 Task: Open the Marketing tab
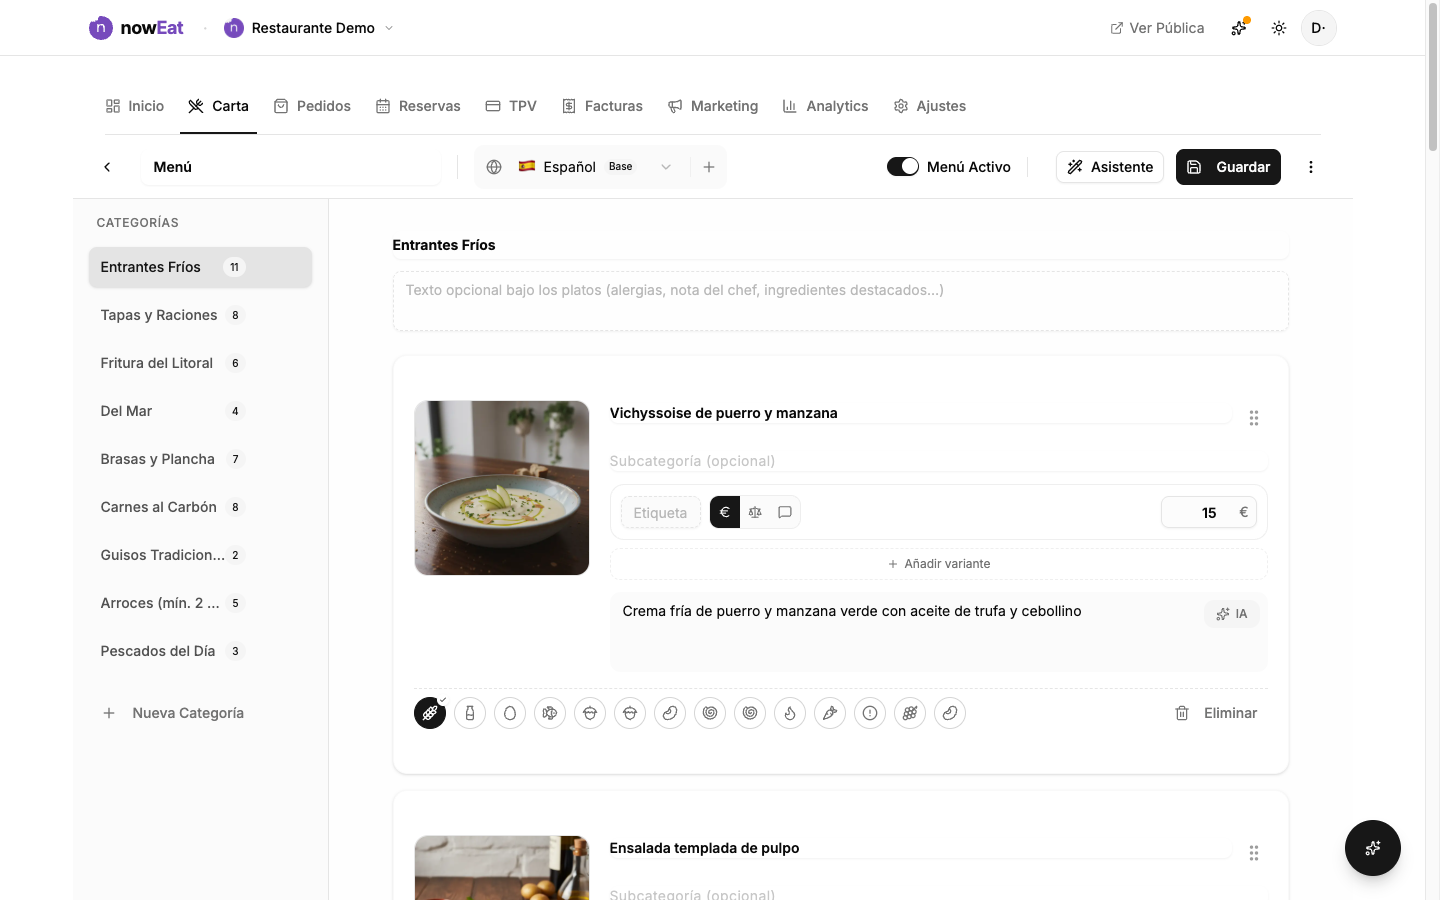pyautogui.click(x=713, y=106)
